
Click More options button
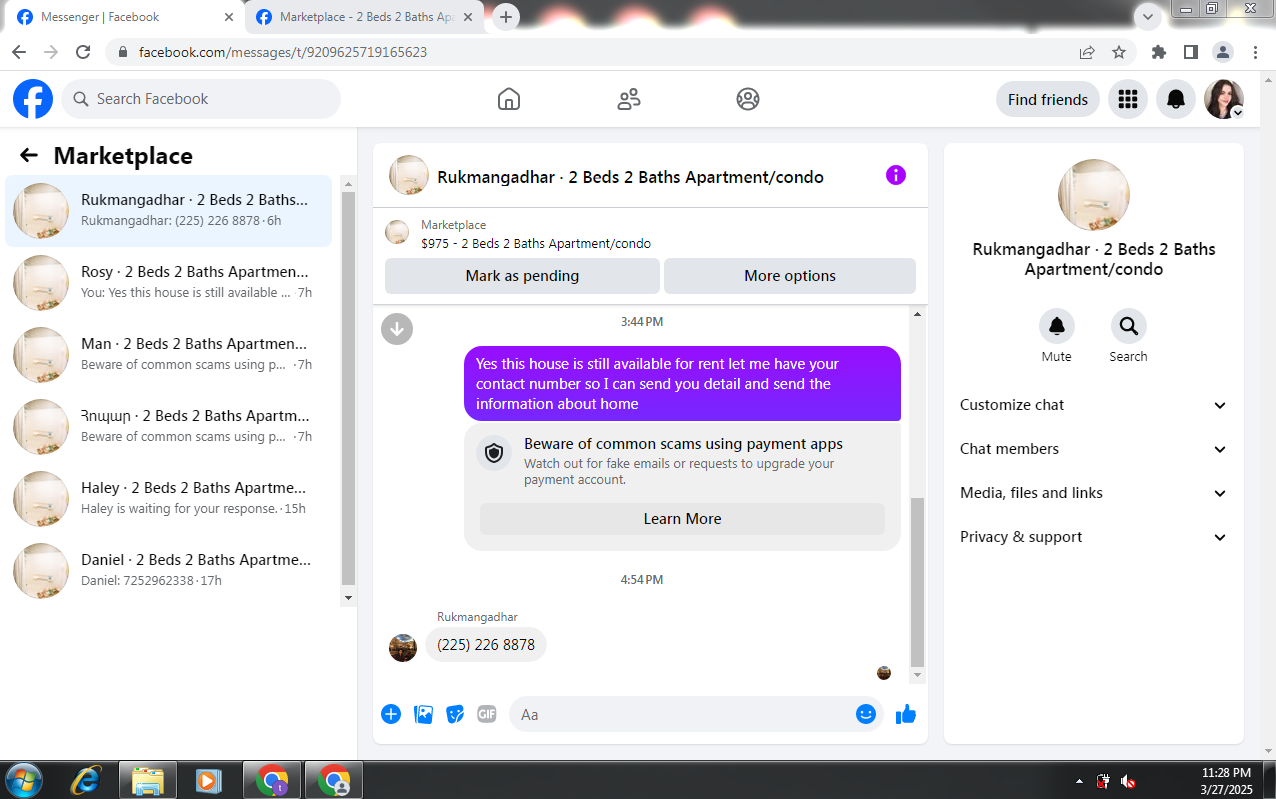790,276
